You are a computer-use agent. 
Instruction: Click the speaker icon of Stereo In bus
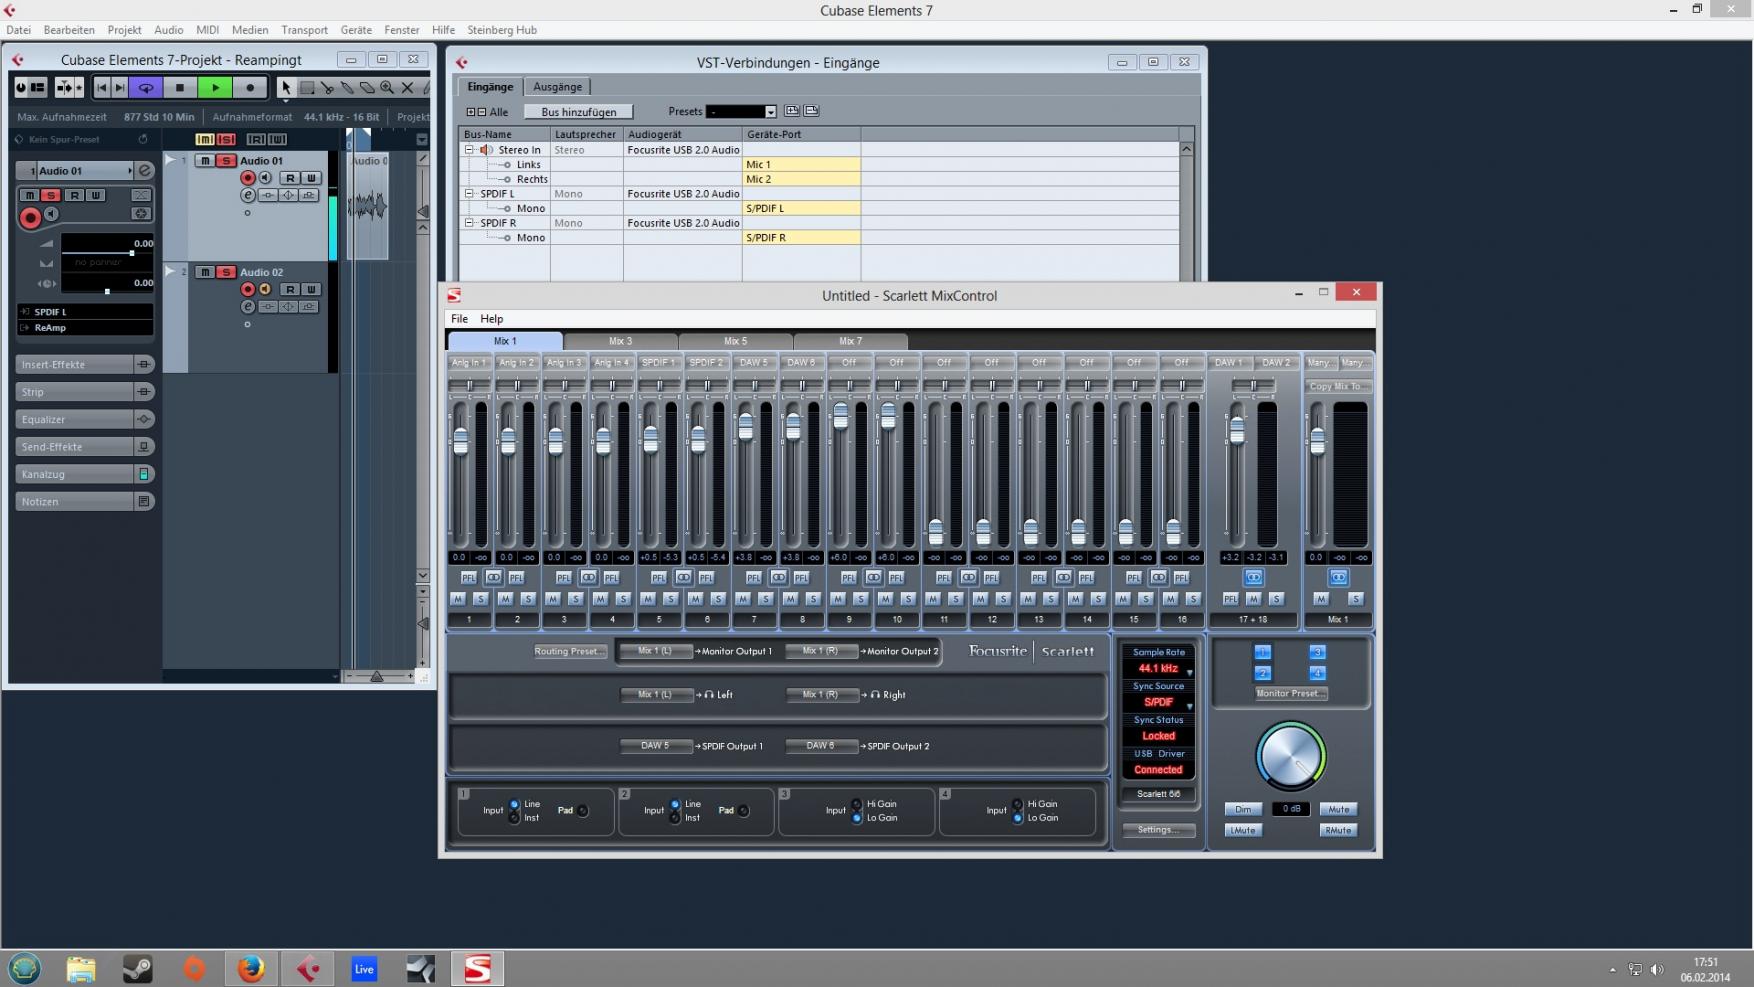pos(486,150)
